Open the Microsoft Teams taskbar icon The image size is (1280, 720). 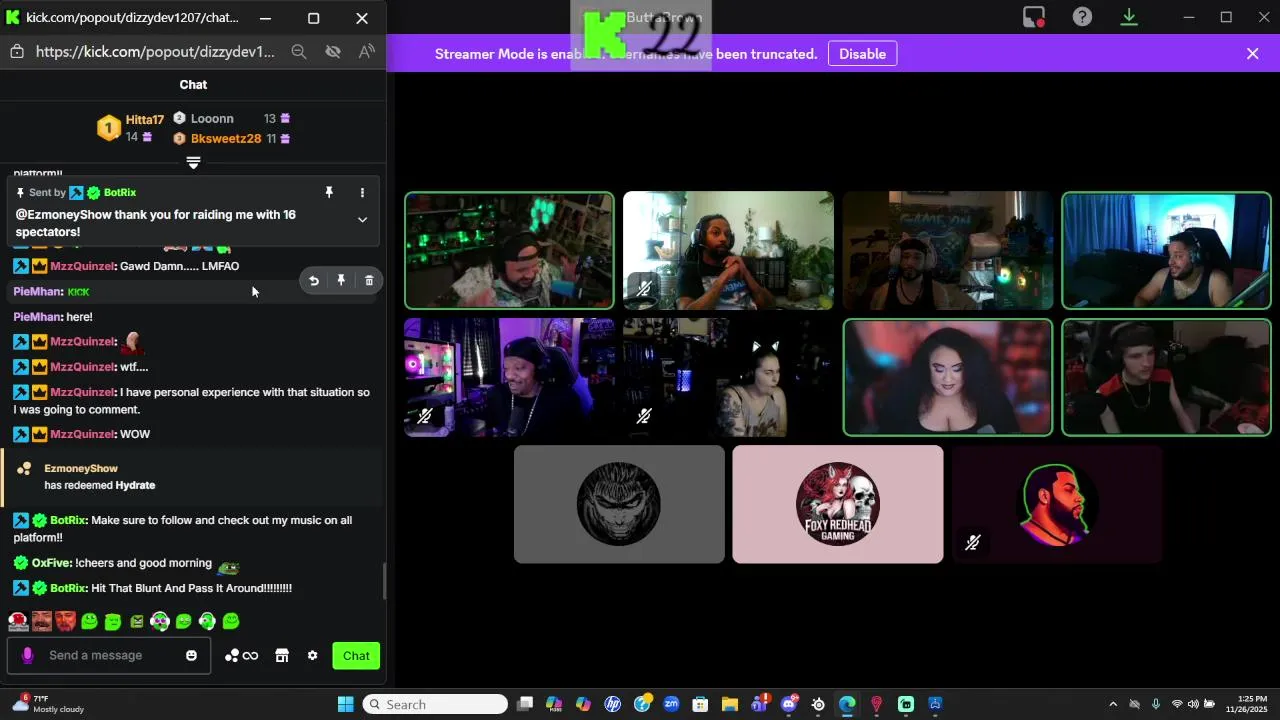(x=759, y=704)
